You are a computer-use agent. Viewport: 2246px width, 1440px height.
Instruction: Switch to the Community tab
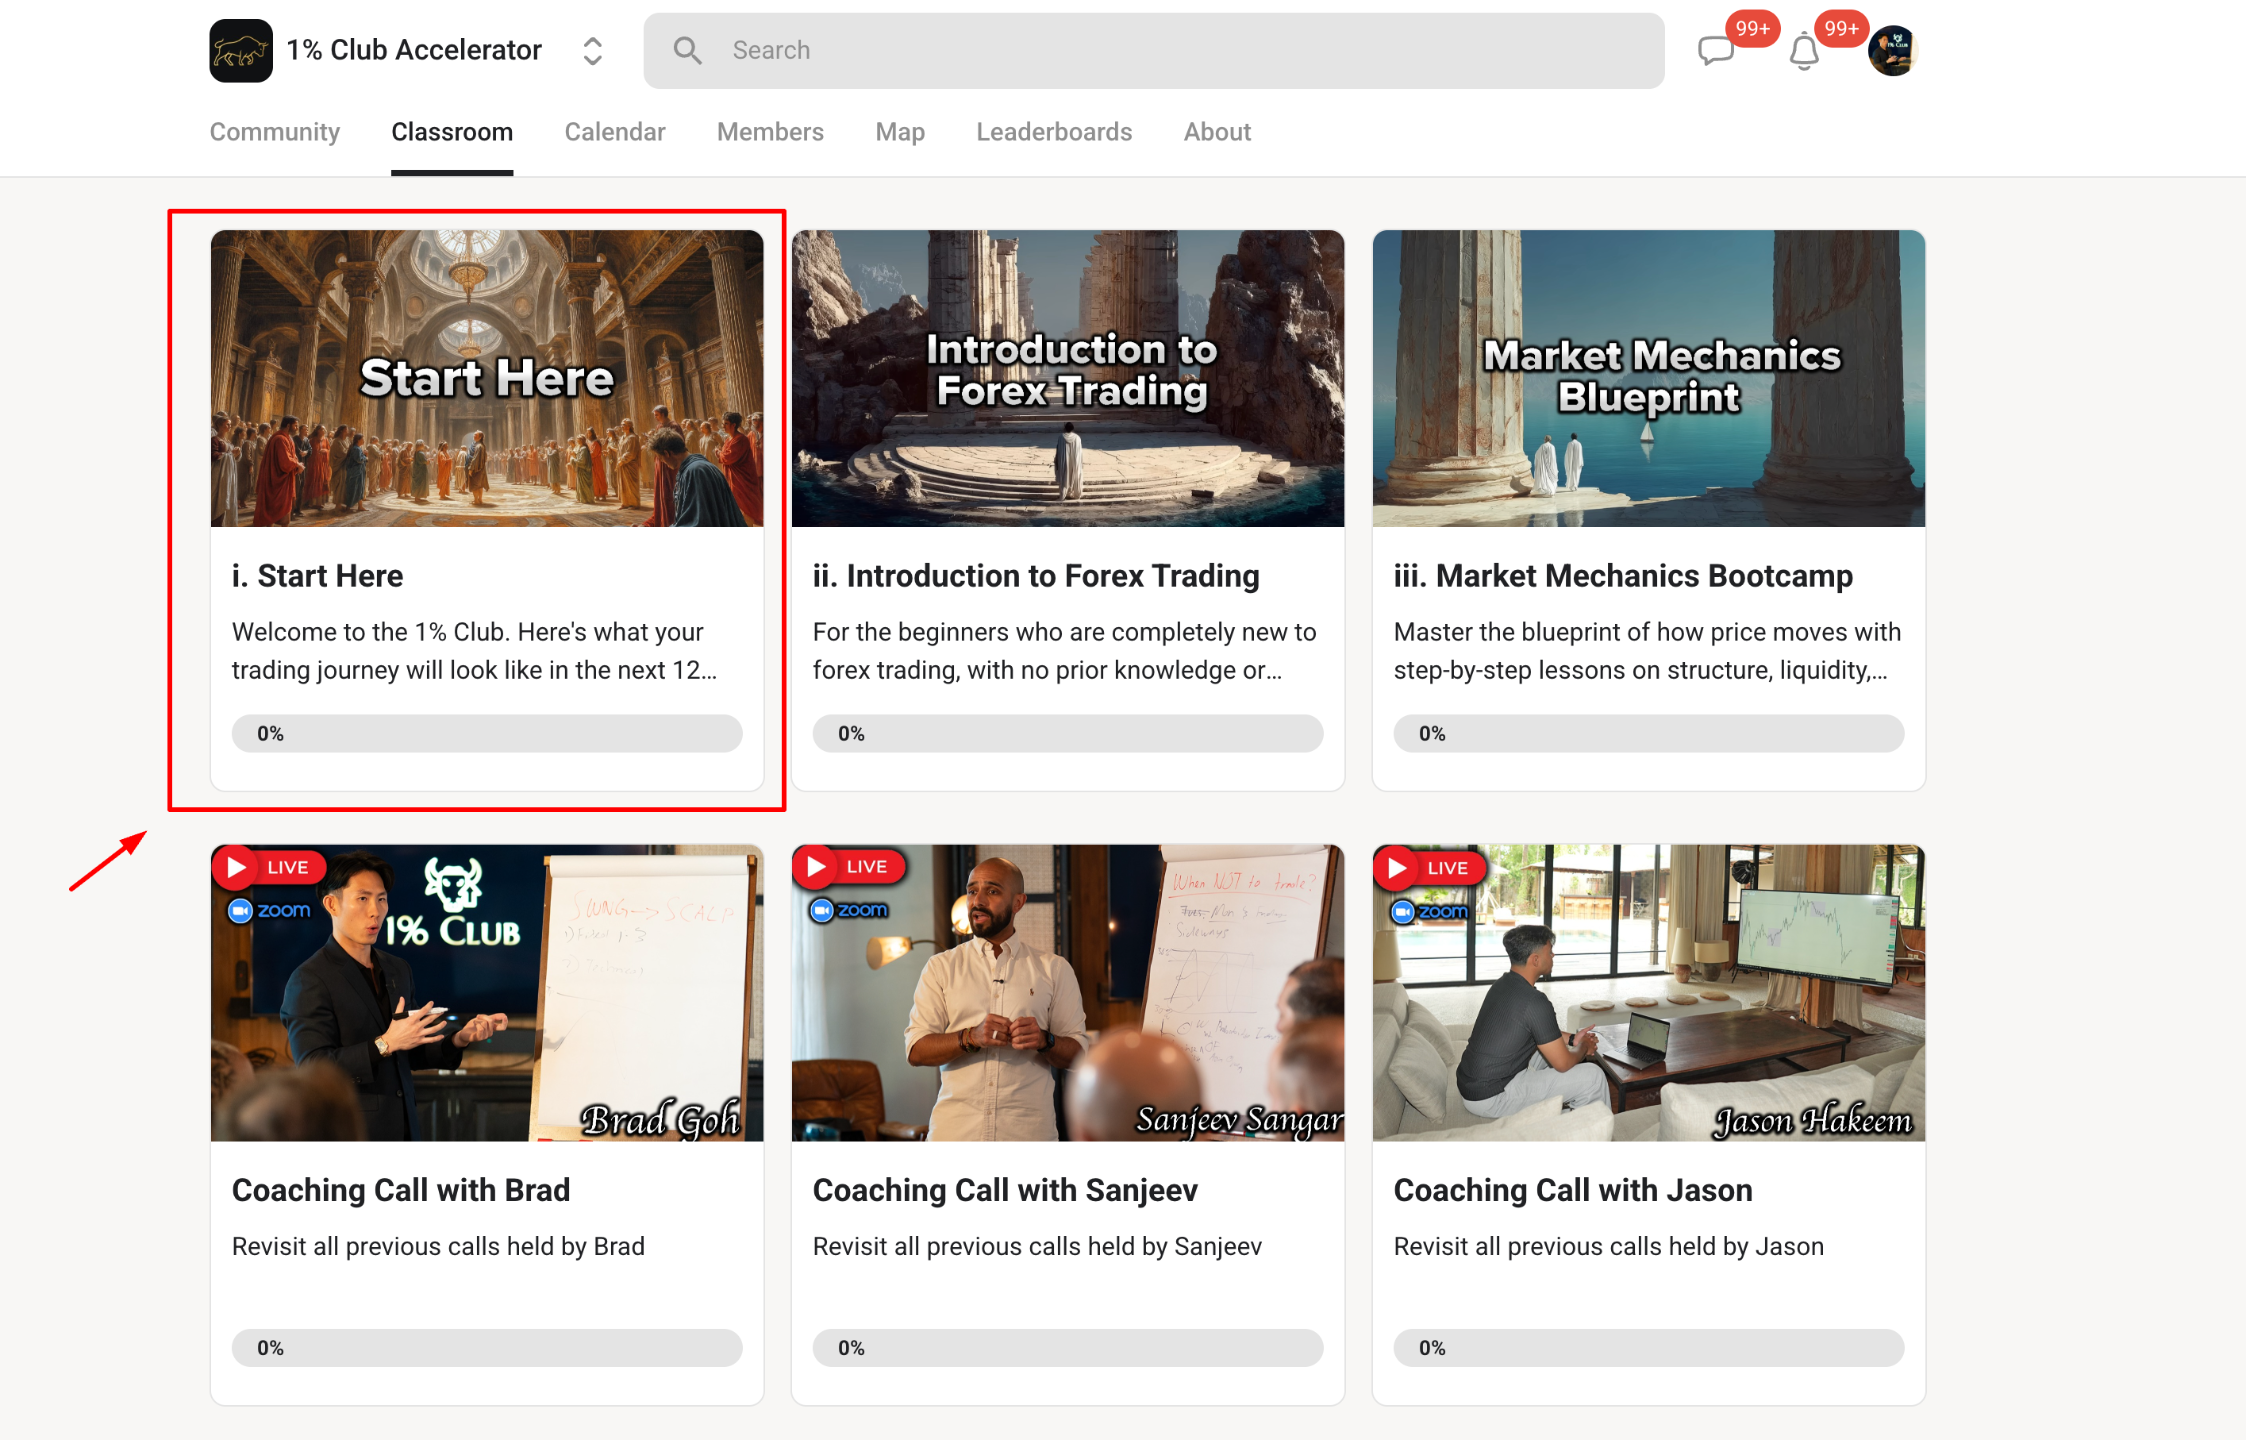click(275, 132)
